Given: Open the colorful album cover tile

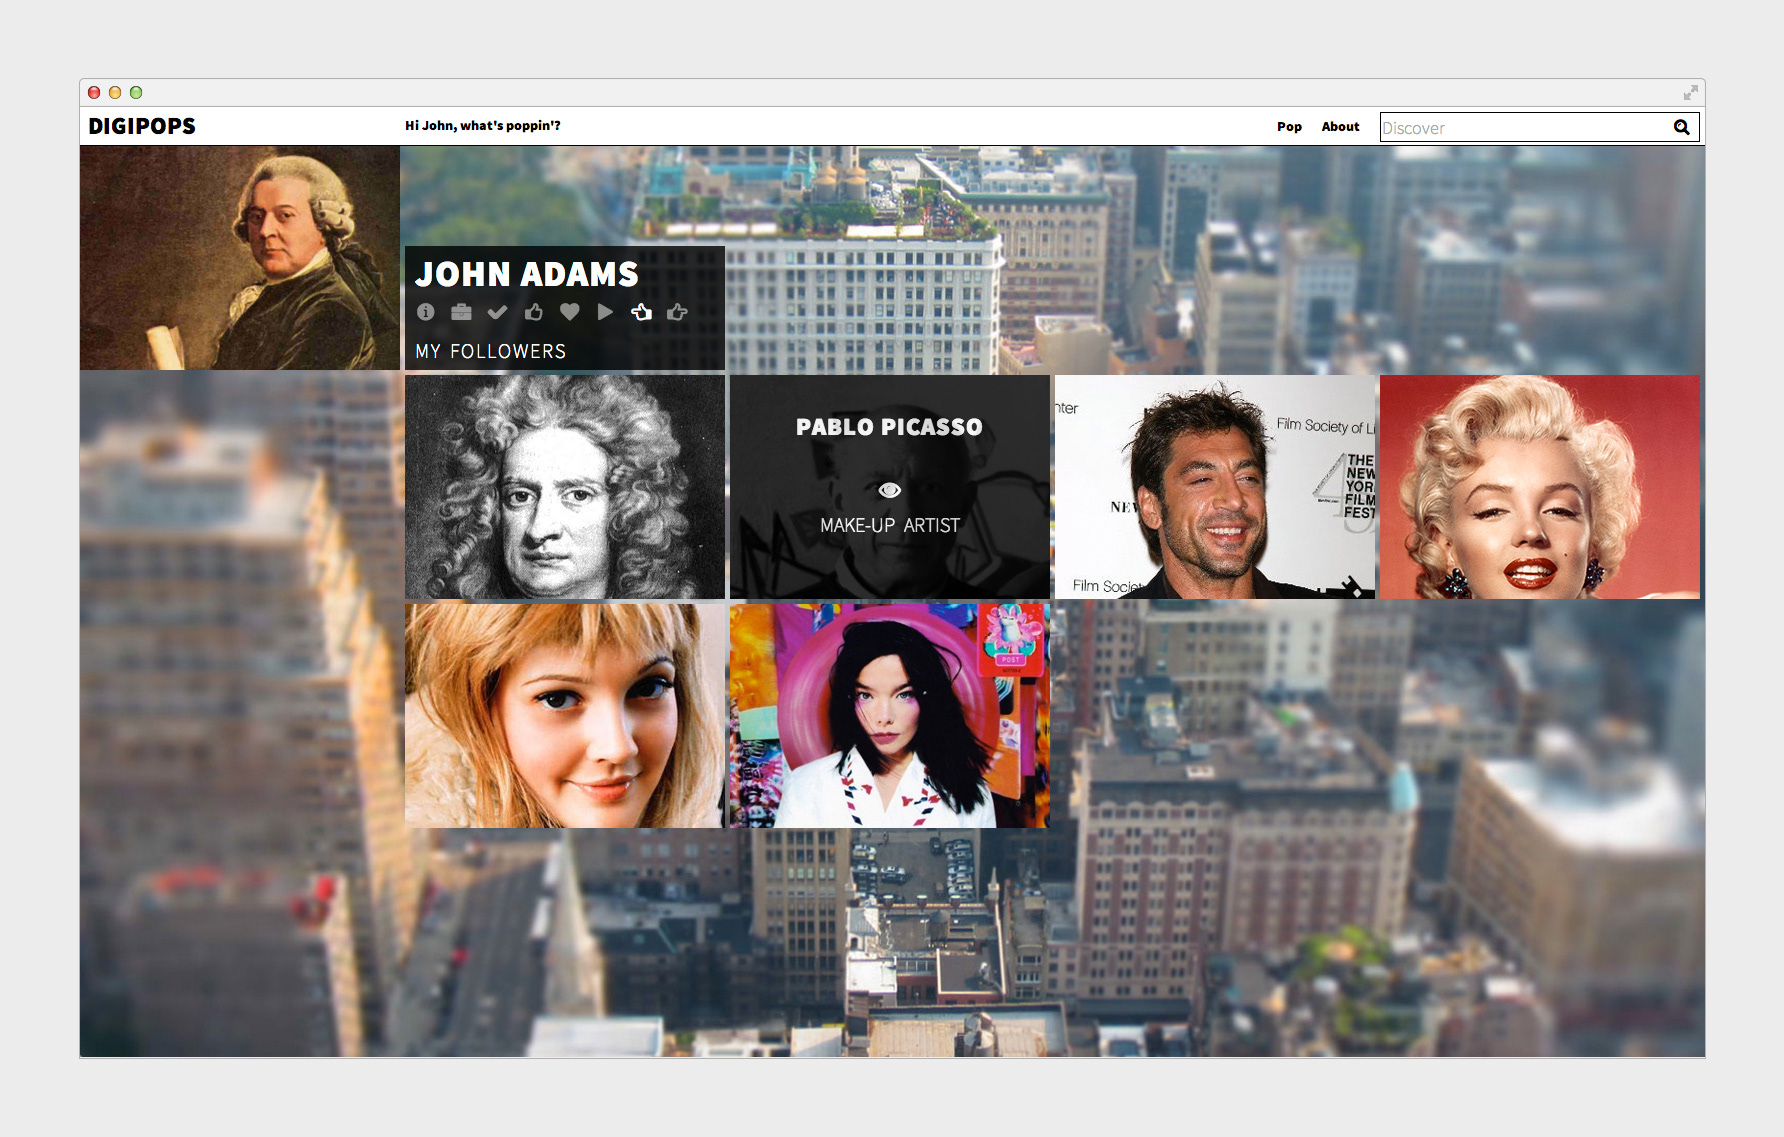Looking at the screenshot, I should tap(890, 715).
